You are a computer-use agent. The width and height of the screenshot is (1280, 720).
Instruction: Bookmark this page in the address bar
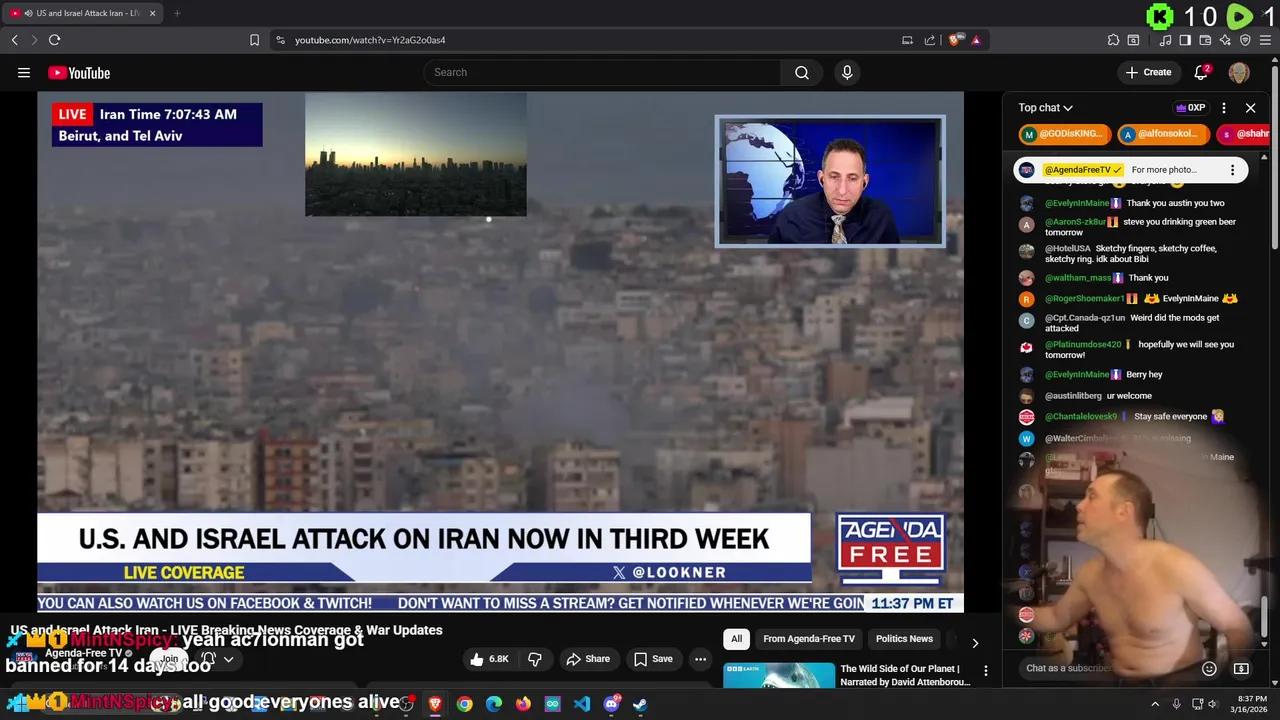coord(254,40)
